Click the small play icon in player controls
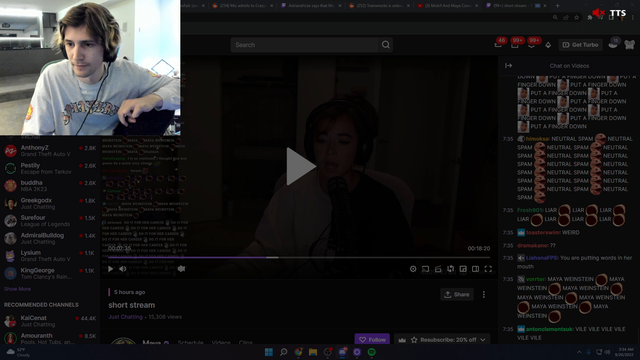 point(111,269)
